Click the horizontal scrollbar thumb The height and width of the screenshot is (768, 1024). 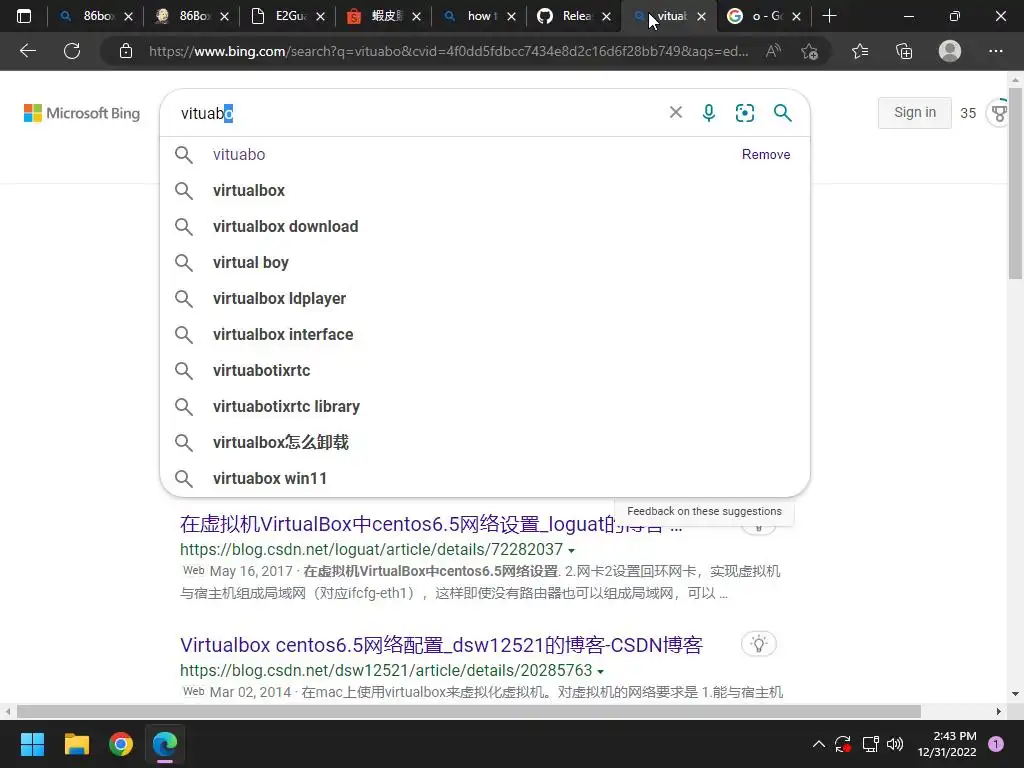click(x=468, y=711)
